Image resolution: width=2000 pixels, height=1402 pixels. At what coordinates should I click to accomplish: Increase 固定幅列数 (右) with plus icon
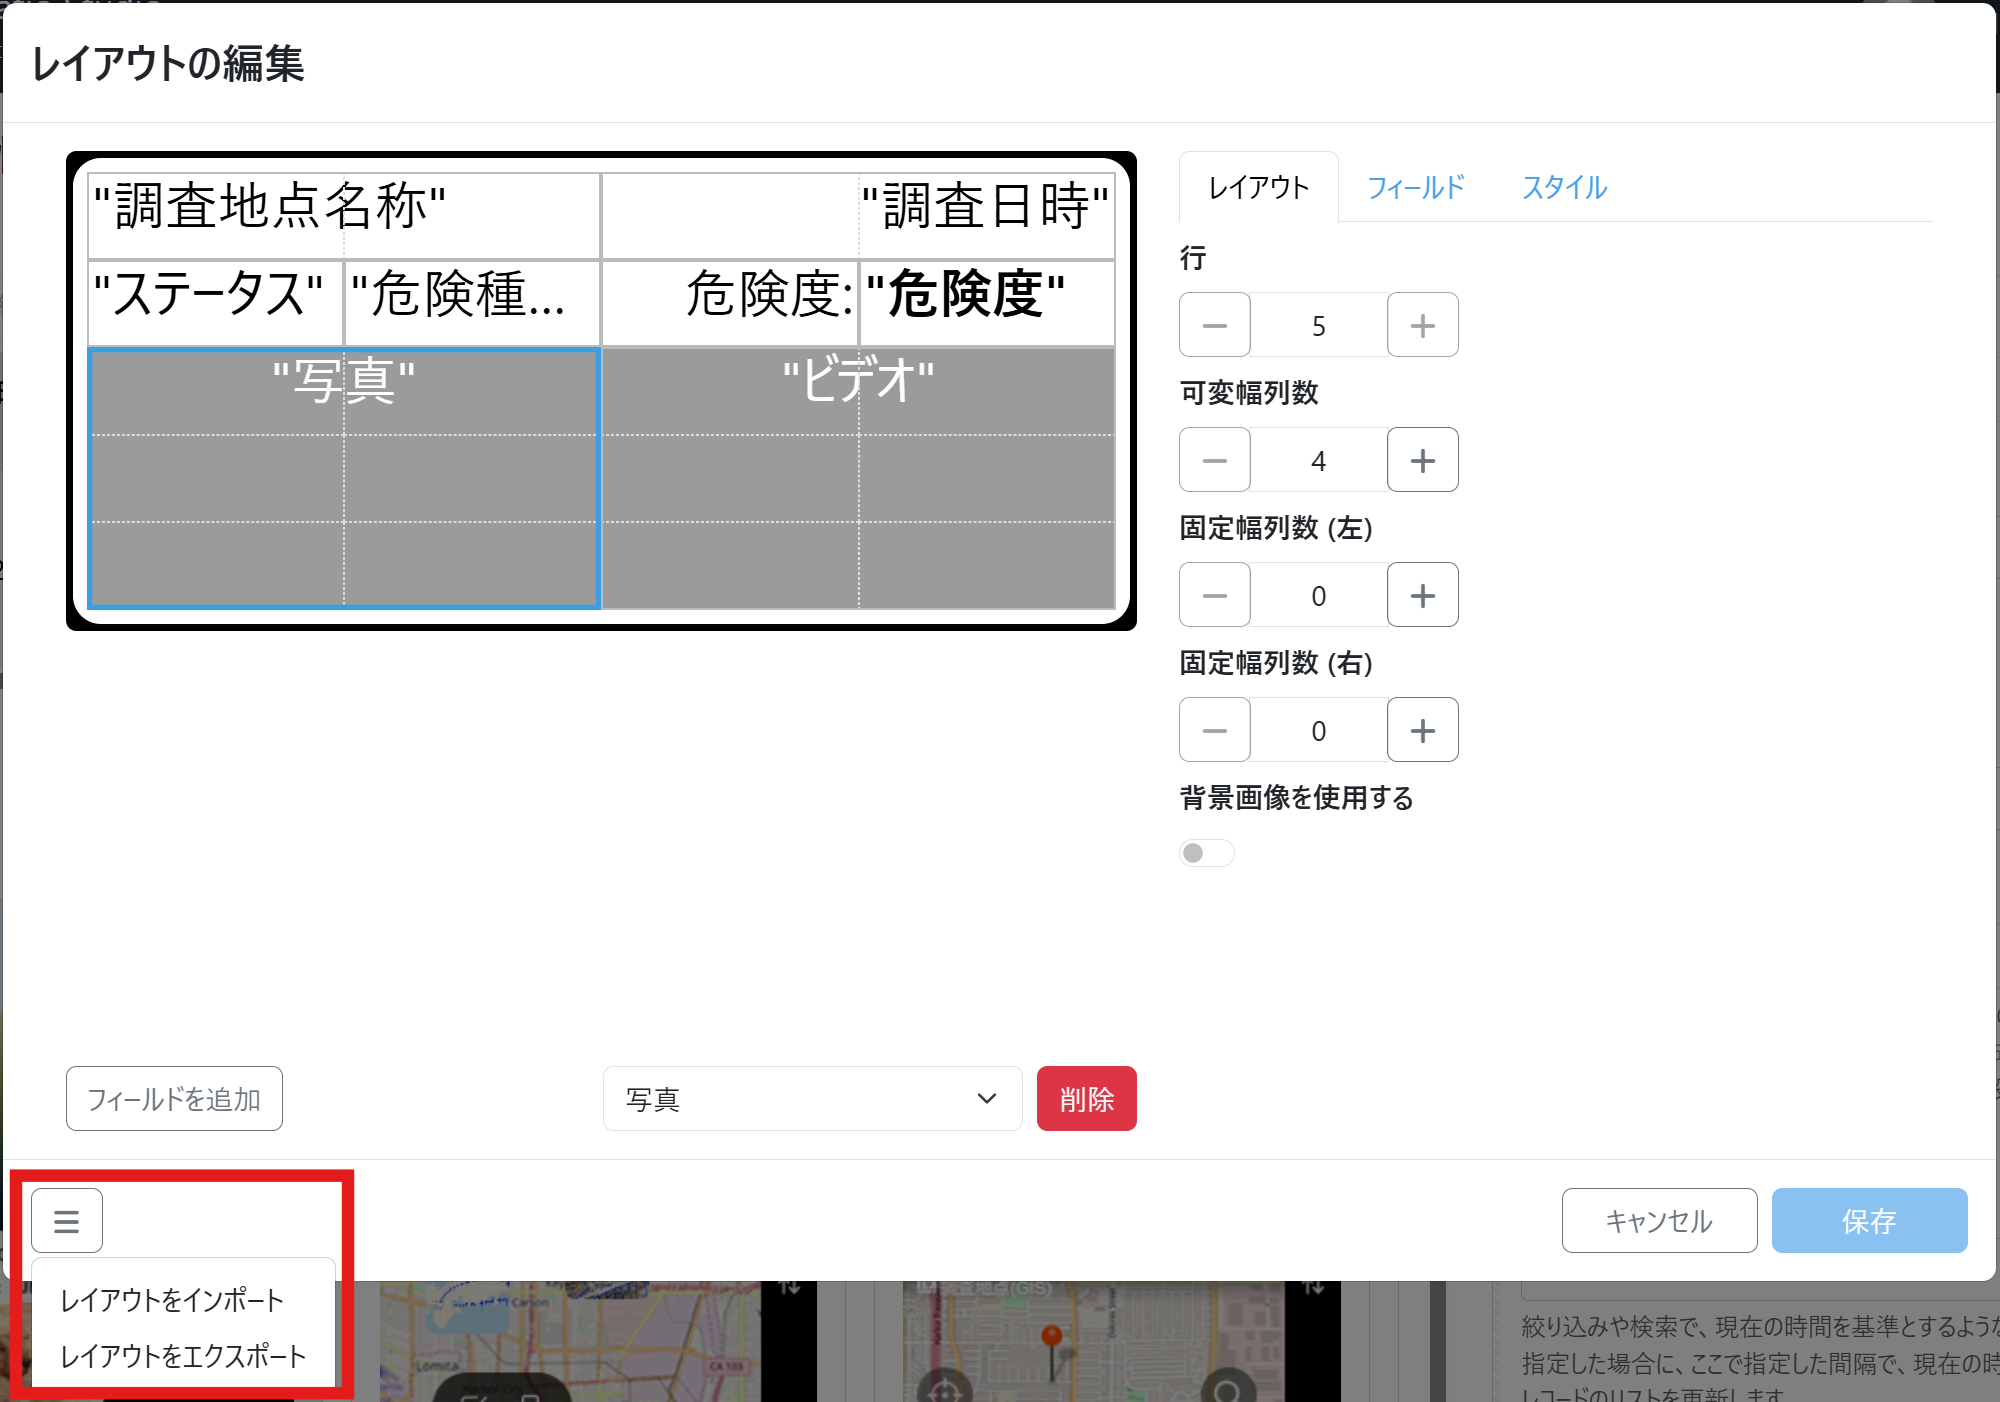1422,730
